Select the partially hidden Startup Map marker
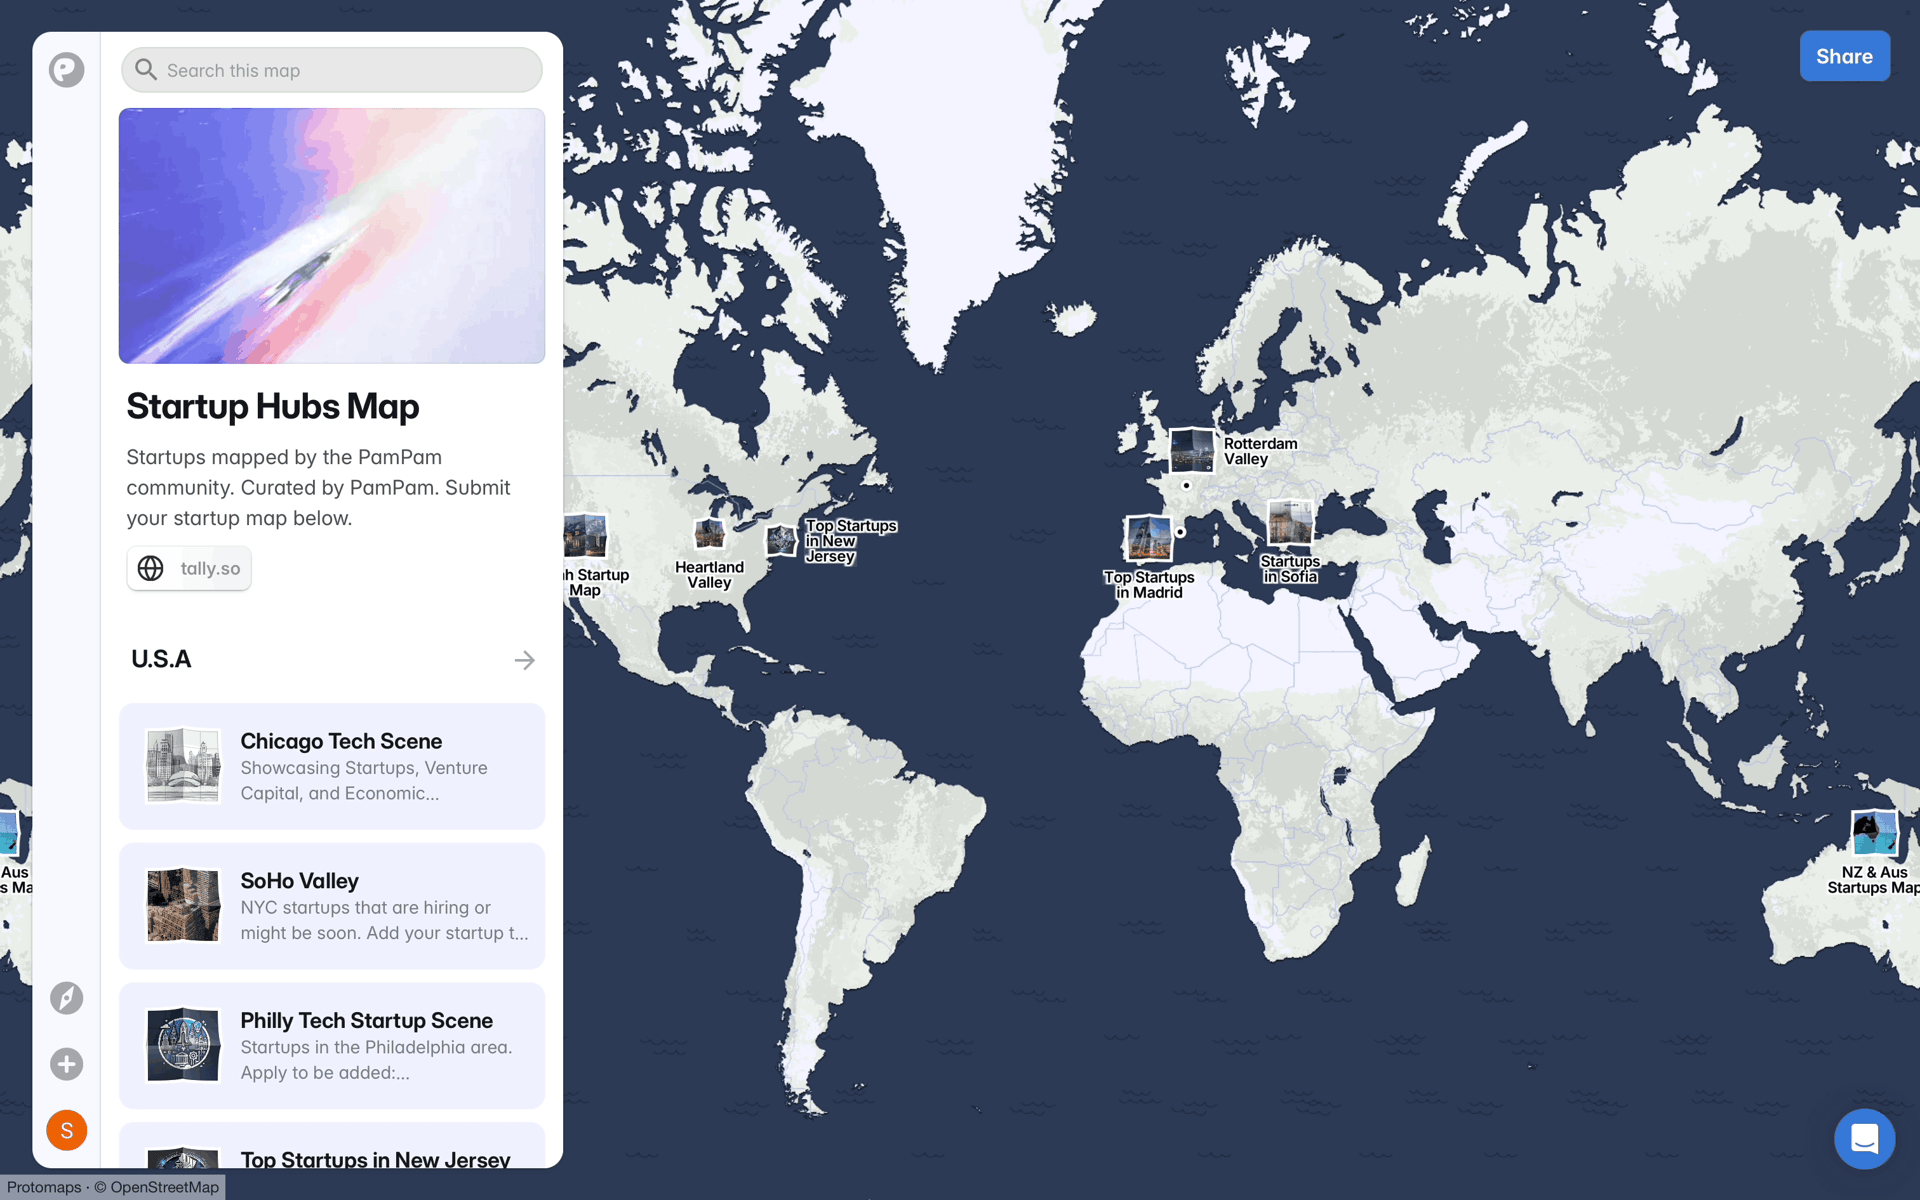The image size is (1920, 1200). point(586,536)
